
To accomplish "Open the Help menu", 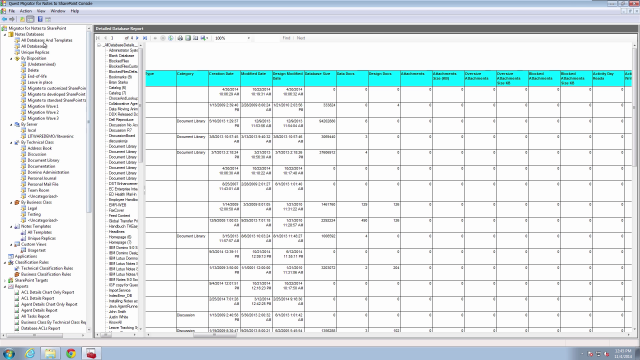I will 75,11.
